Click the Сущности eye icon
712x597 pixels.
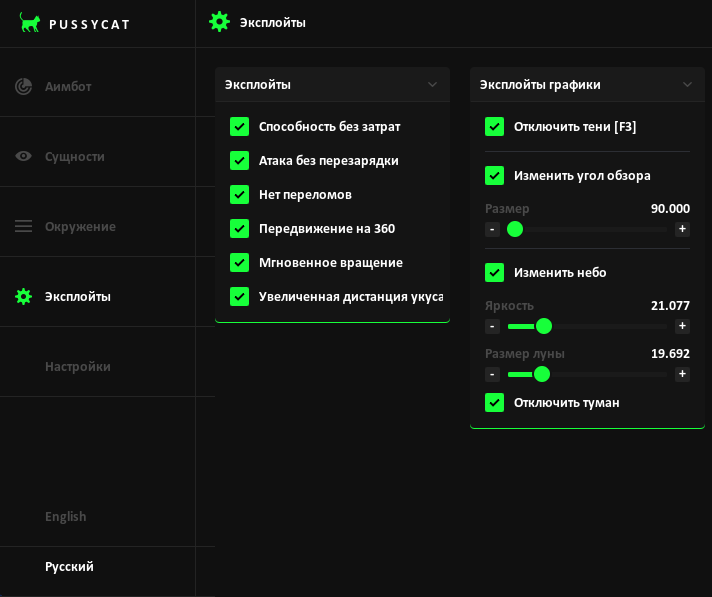[24, 157]
